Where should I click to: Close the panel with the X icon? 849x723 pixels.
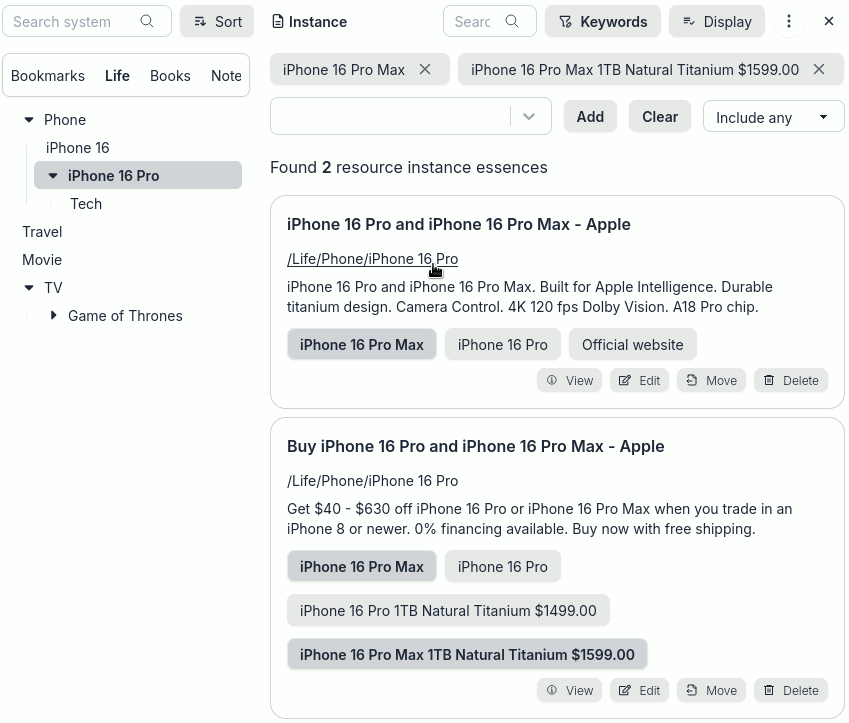(x=828, y=21)
